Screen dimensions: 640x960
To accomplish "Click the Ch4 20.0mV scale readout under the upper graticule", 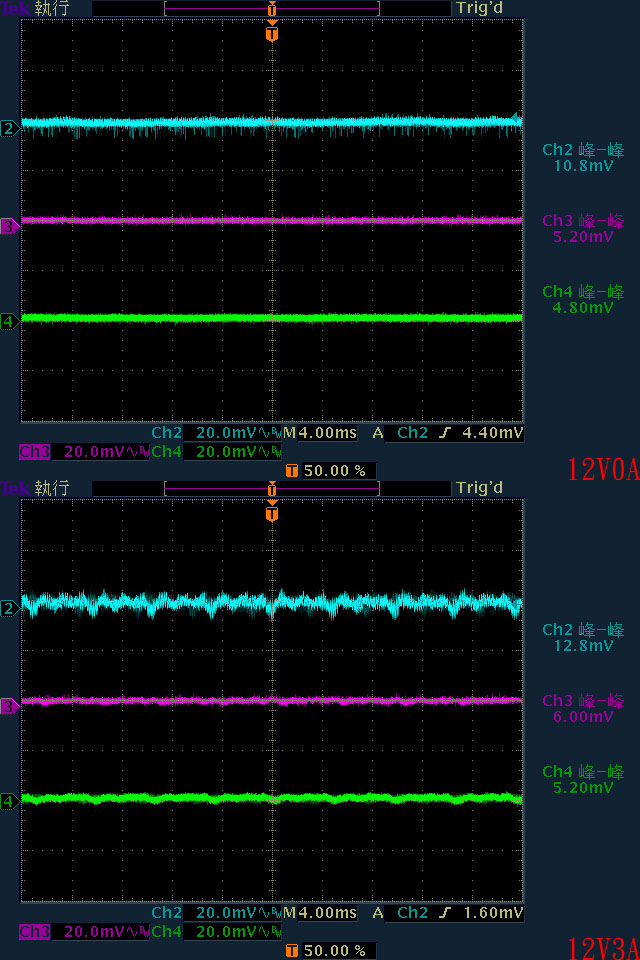I will 216,452.
